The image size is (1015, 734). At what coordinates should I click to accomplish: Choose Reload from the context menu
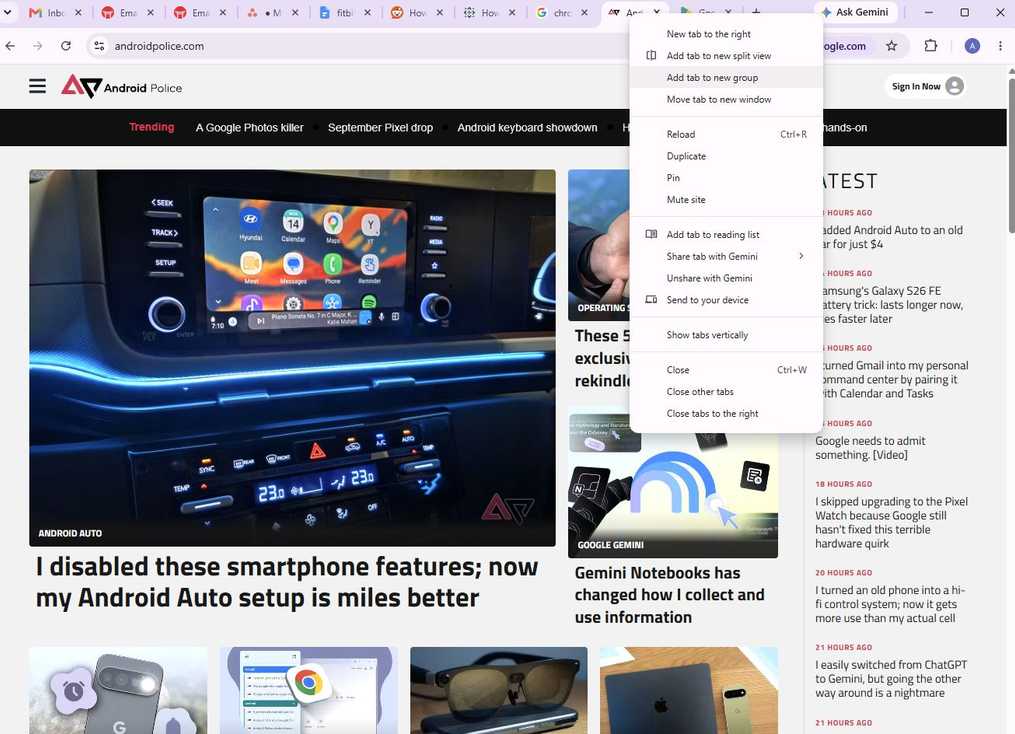coord(726,135)
